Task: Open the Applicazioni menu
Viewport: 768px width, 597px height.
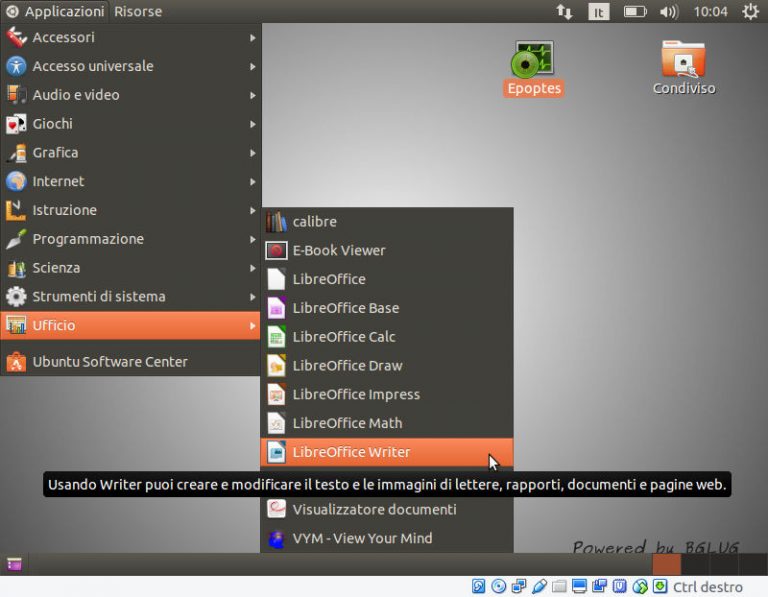Action: [55, 11]
